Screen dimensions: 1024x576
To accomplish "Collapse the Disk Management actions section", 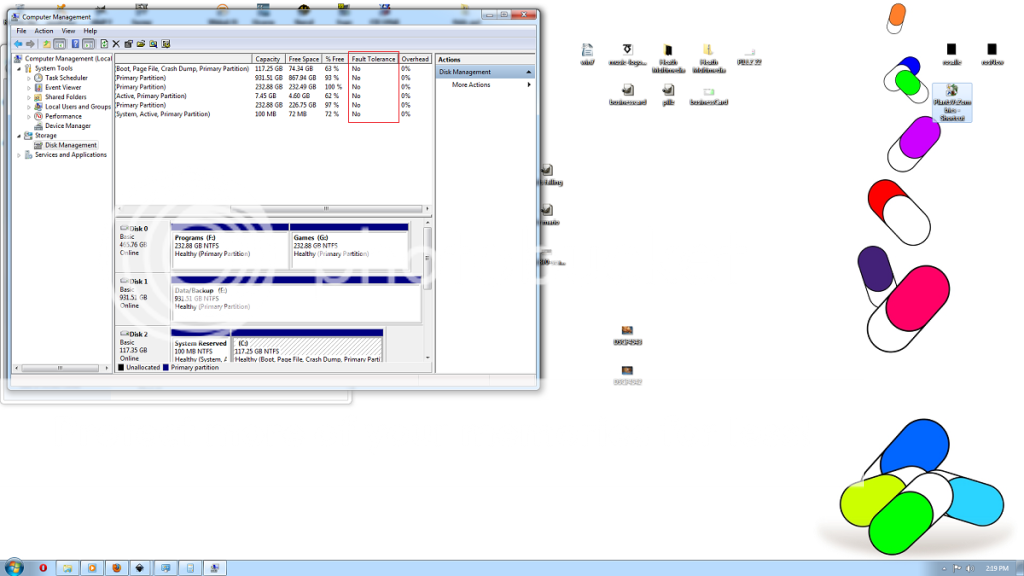I will [x=529, y=72].
